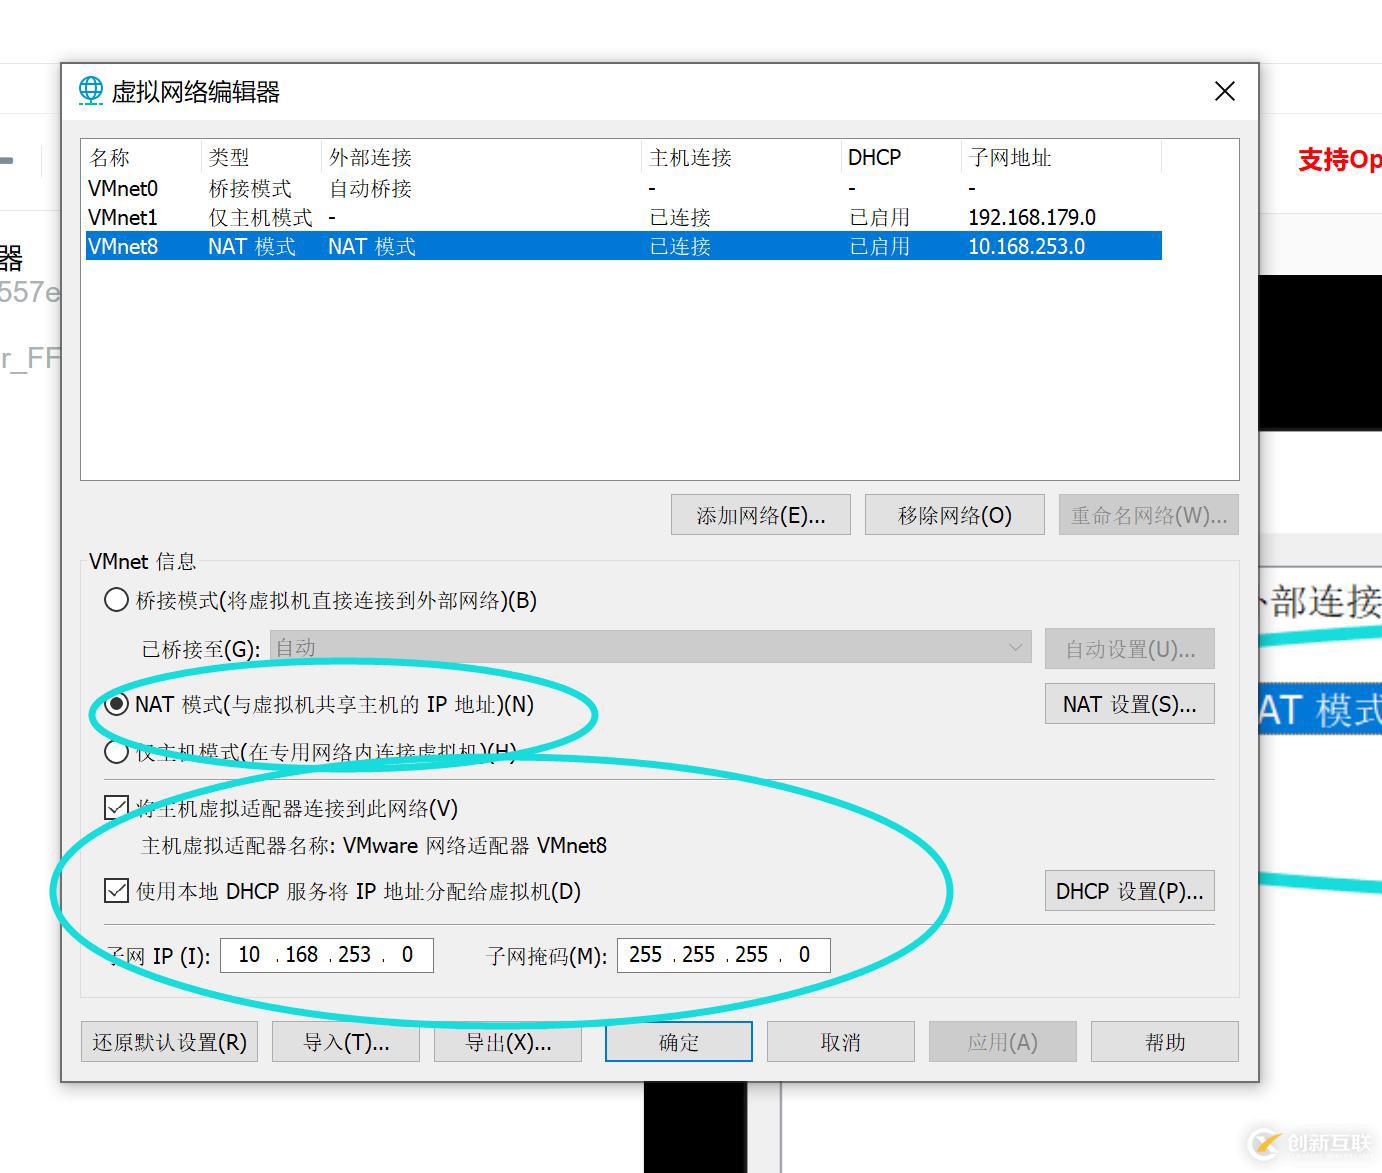Click the 移除网络(O) button

(x=953, y=514)
